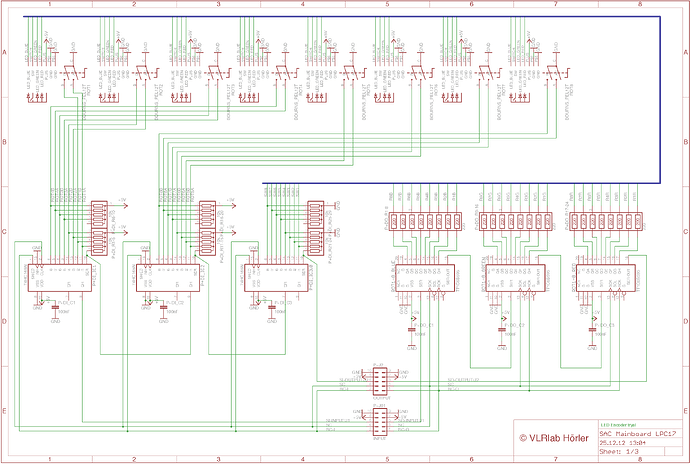Select the P-DO_C3 capacitor label
Screen dimensions: 690x464
point(605,325)
